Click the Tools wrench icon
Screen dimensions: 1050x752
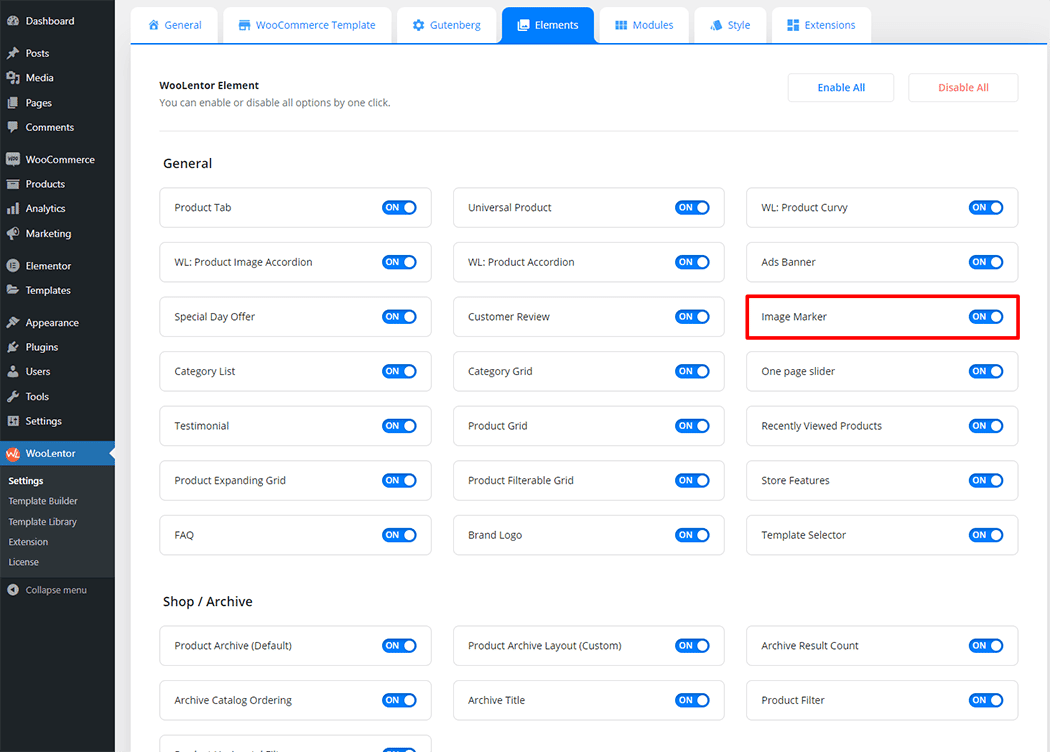[x=13, y=396]
